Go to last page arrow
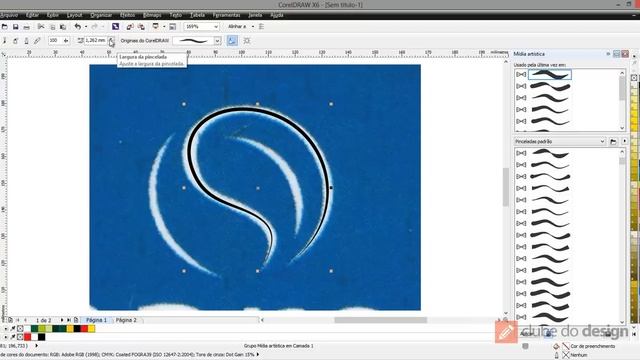The height and width of the screenshot is (360, 640). [x=69, y=320]
